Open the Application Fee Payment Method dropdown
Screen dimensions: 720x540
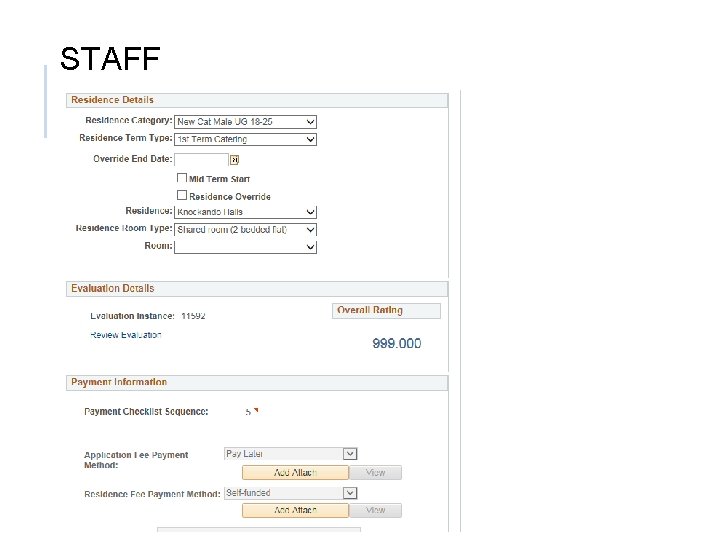(290, 454)
